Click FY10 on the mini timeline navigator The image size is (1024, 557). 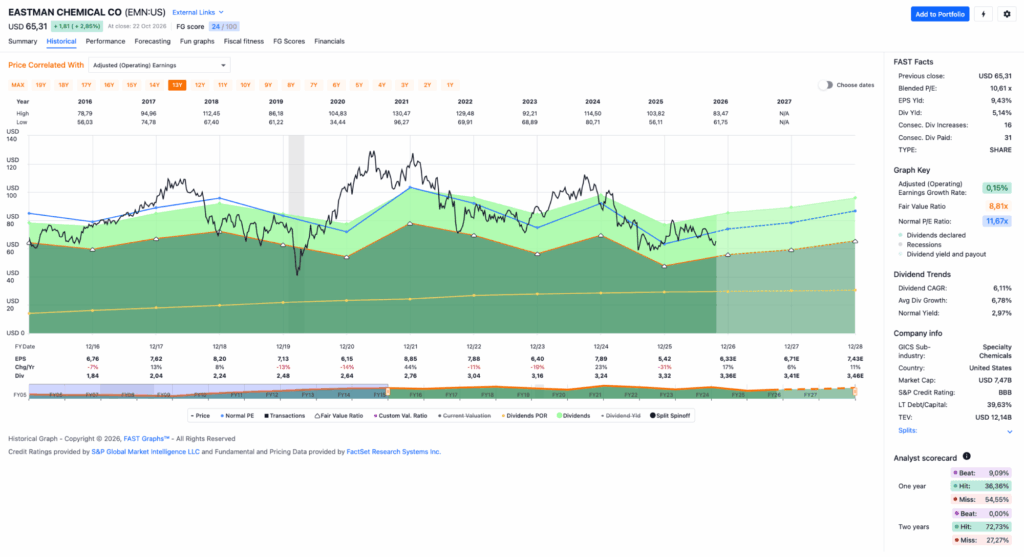pos(200,395)
